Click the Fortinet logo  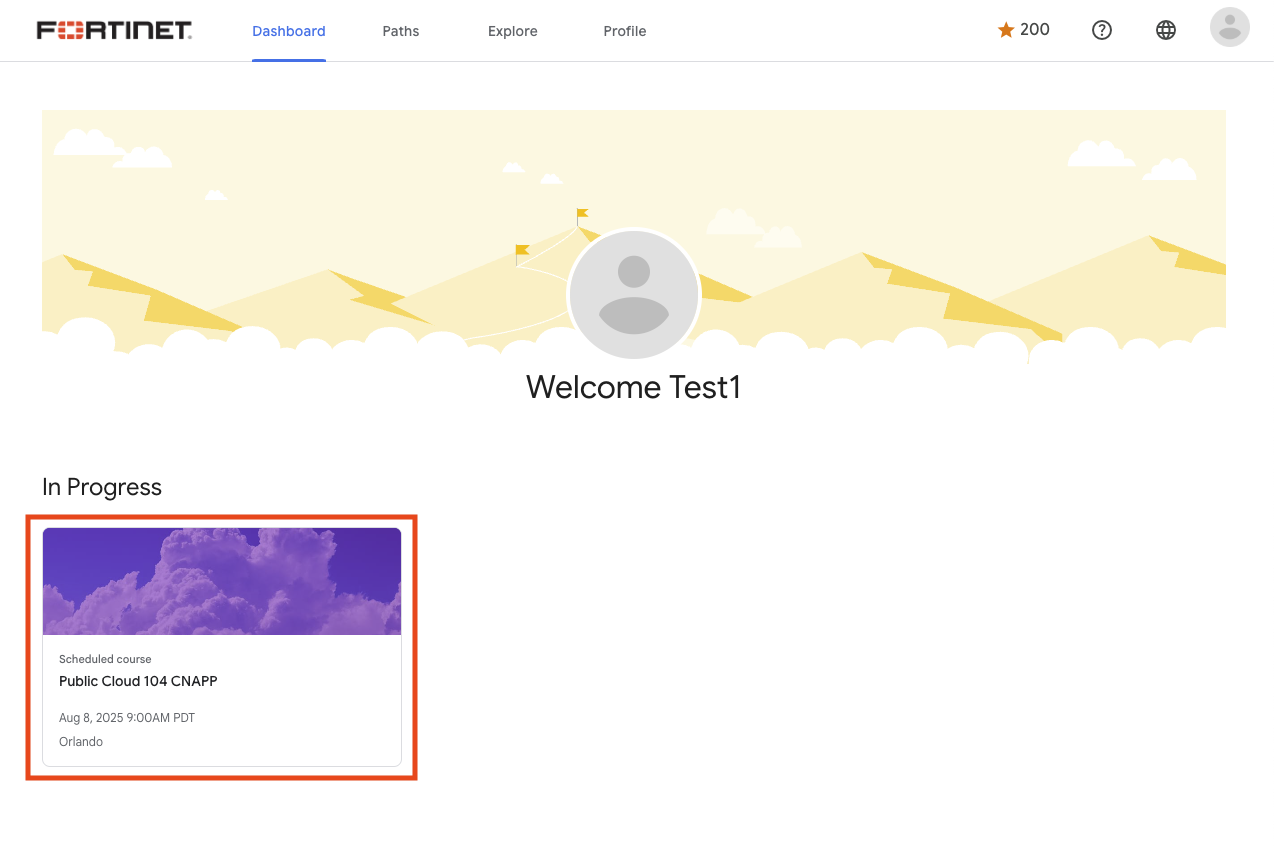pyautogui.click(x=114, y=30)
